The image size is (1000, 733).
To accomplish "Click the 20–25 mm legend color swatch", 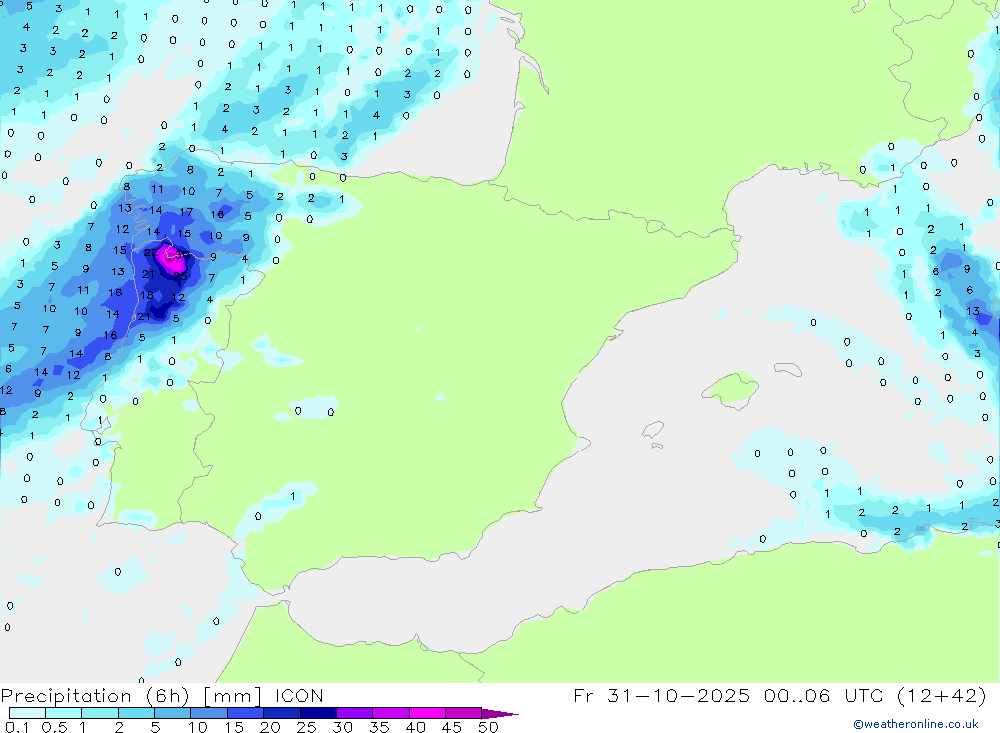I will [282, 713].
